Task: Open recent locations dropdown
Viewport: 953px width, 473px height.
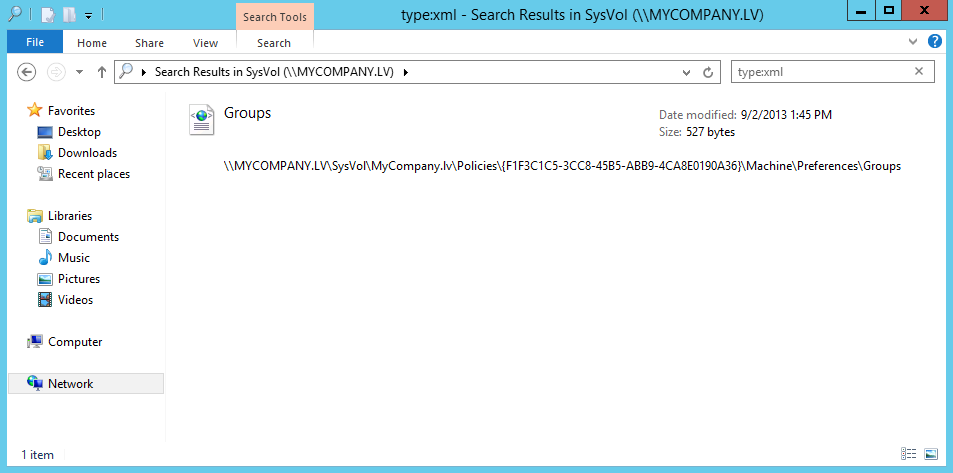Action: (80, 72)
